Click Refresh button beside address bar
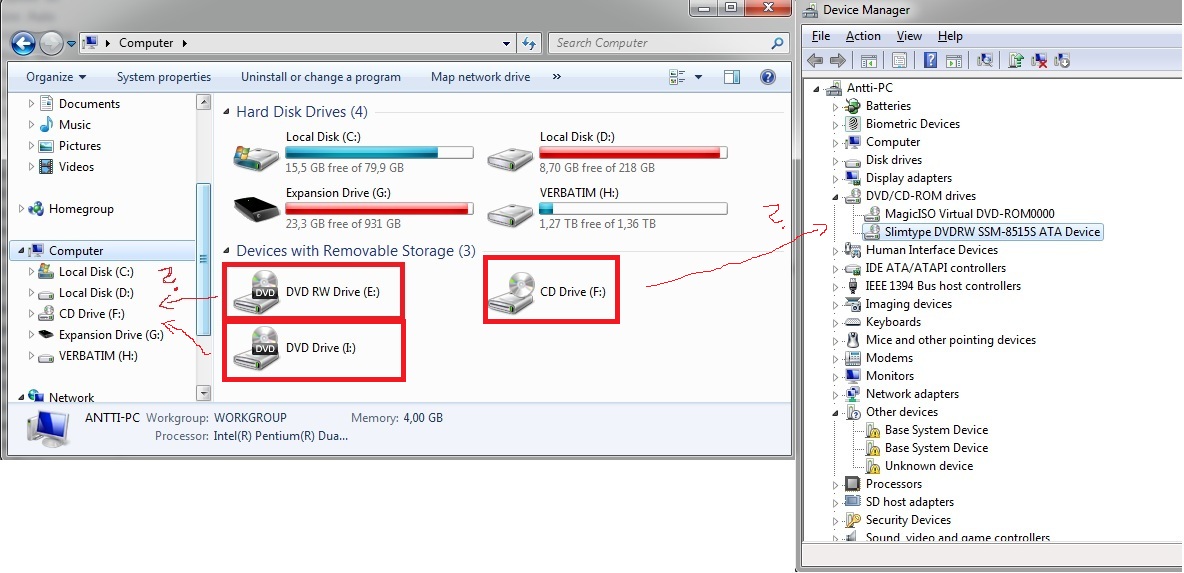 pyautogui.click(x=529, y=43)
